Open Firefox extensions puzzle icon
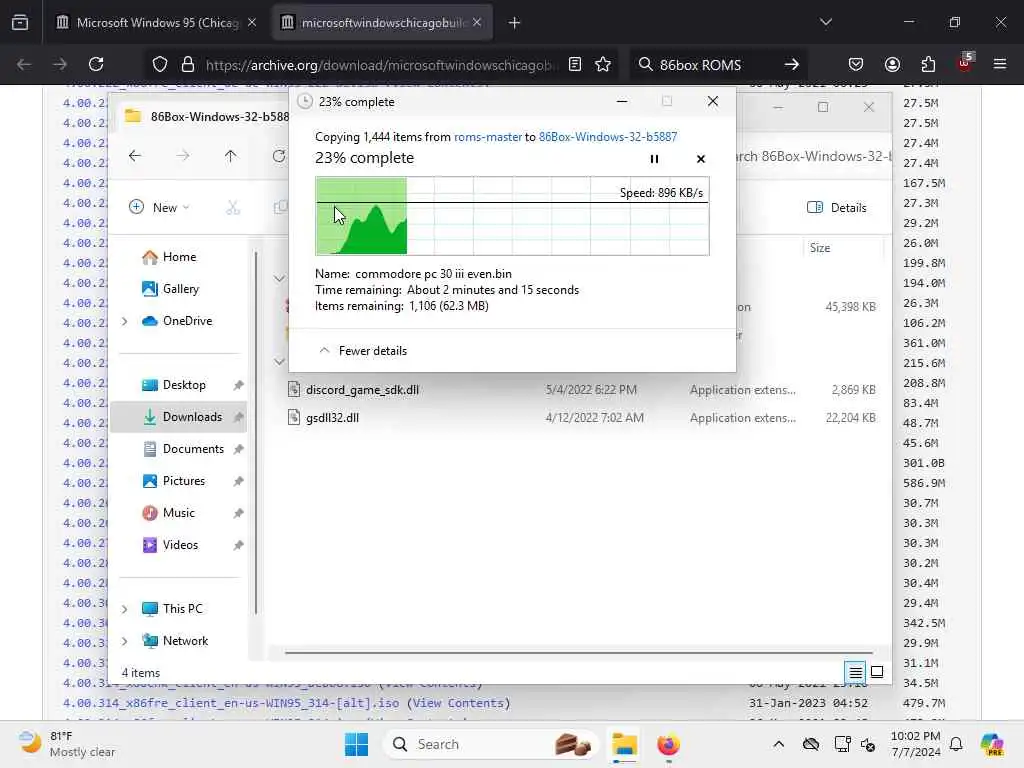The image size is (1024, 768). (928, 64)
